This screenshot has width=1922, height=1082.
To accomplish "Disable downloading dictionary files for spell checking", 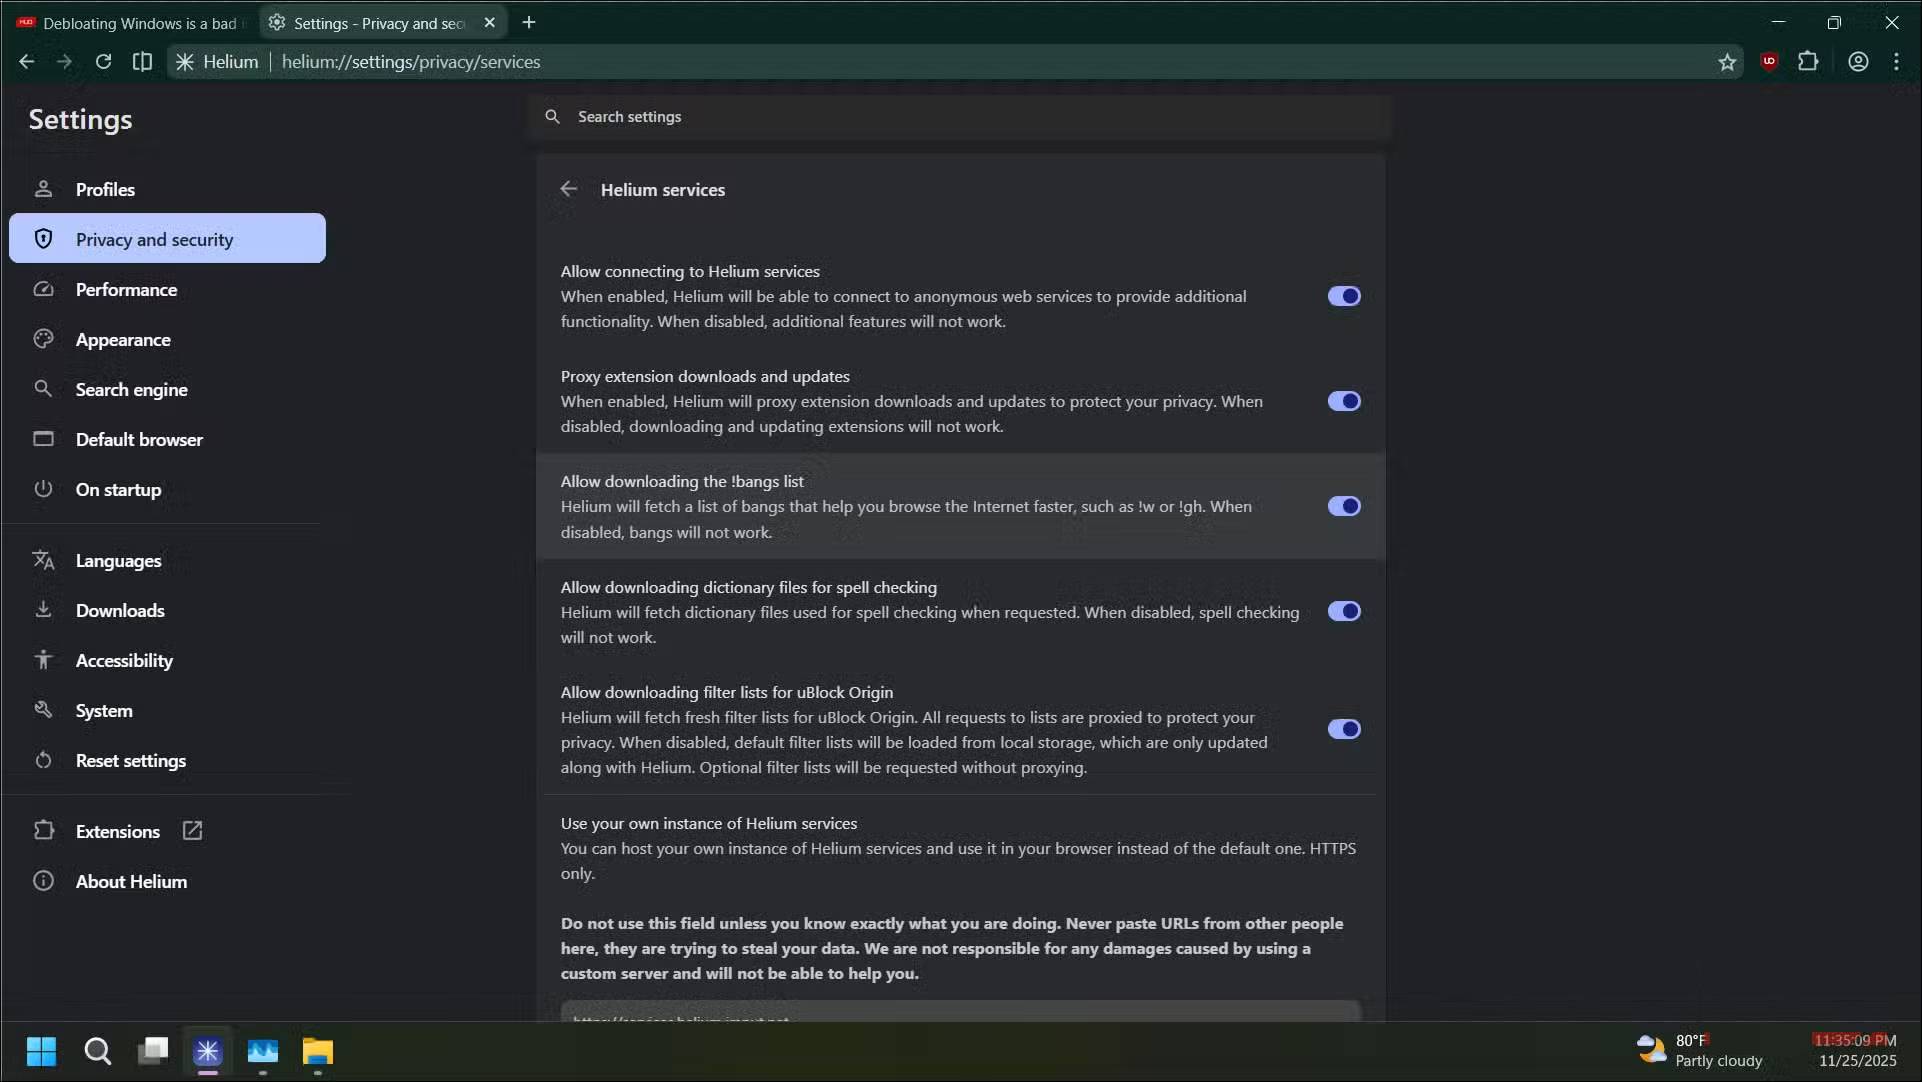I will click(x=1343, y=610).
